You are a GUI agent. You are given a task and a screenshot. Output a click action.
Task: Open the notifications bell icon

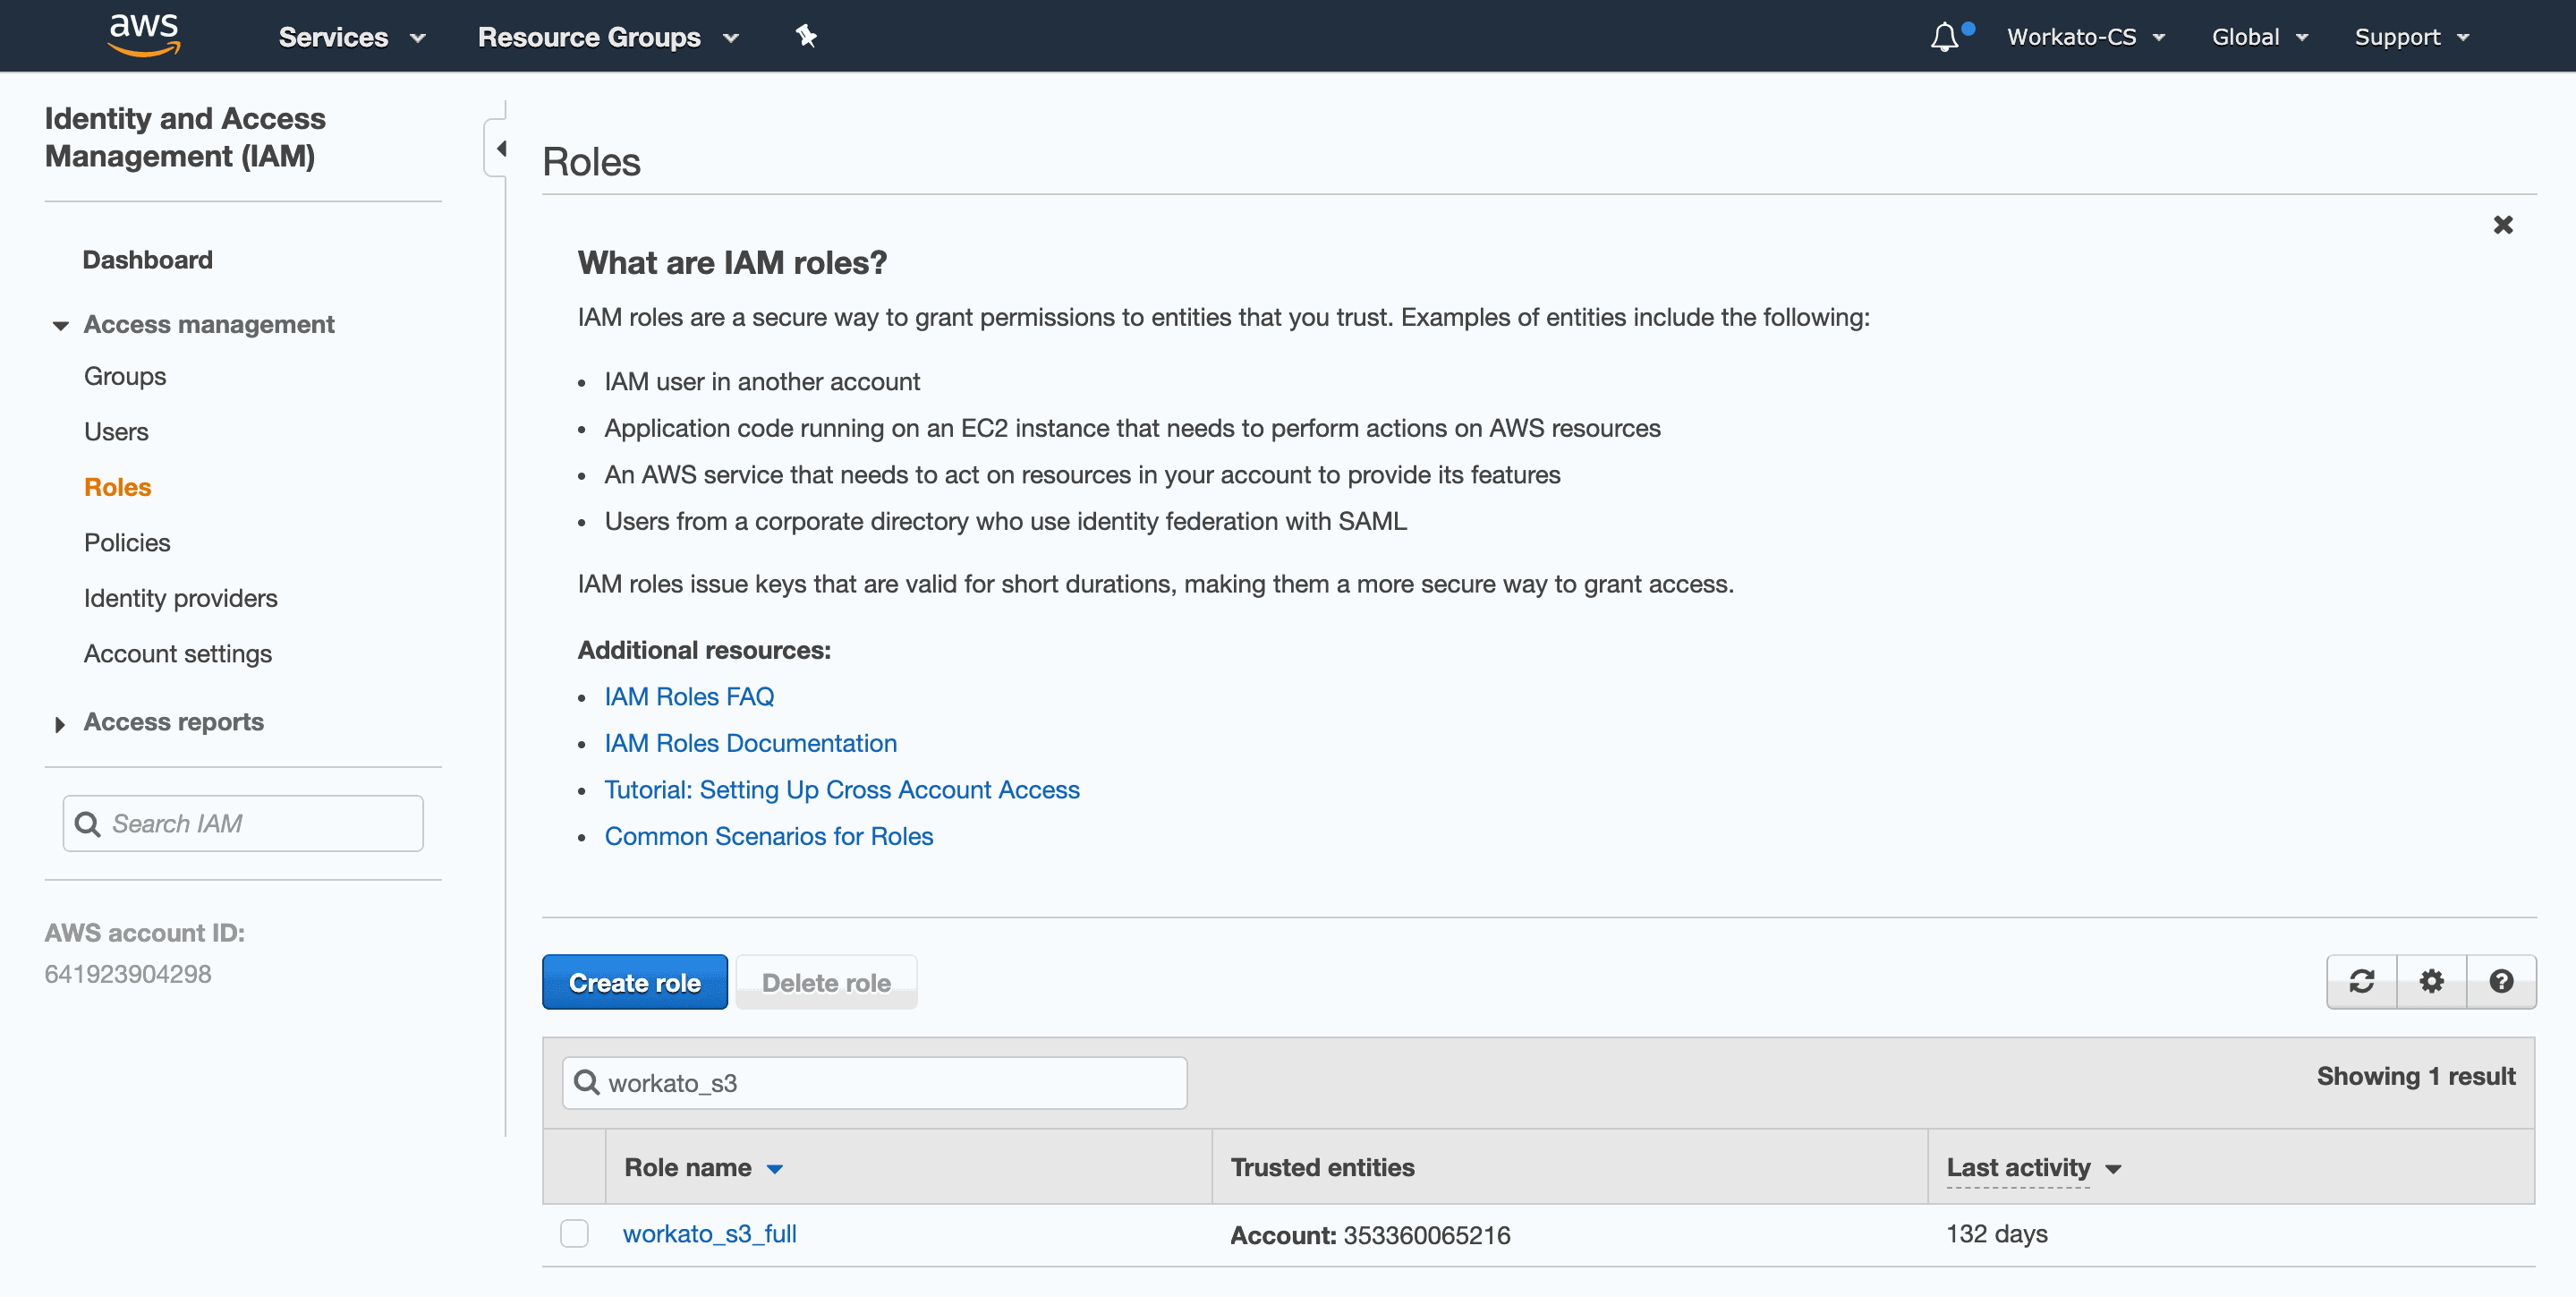[x=1944, y=37]
